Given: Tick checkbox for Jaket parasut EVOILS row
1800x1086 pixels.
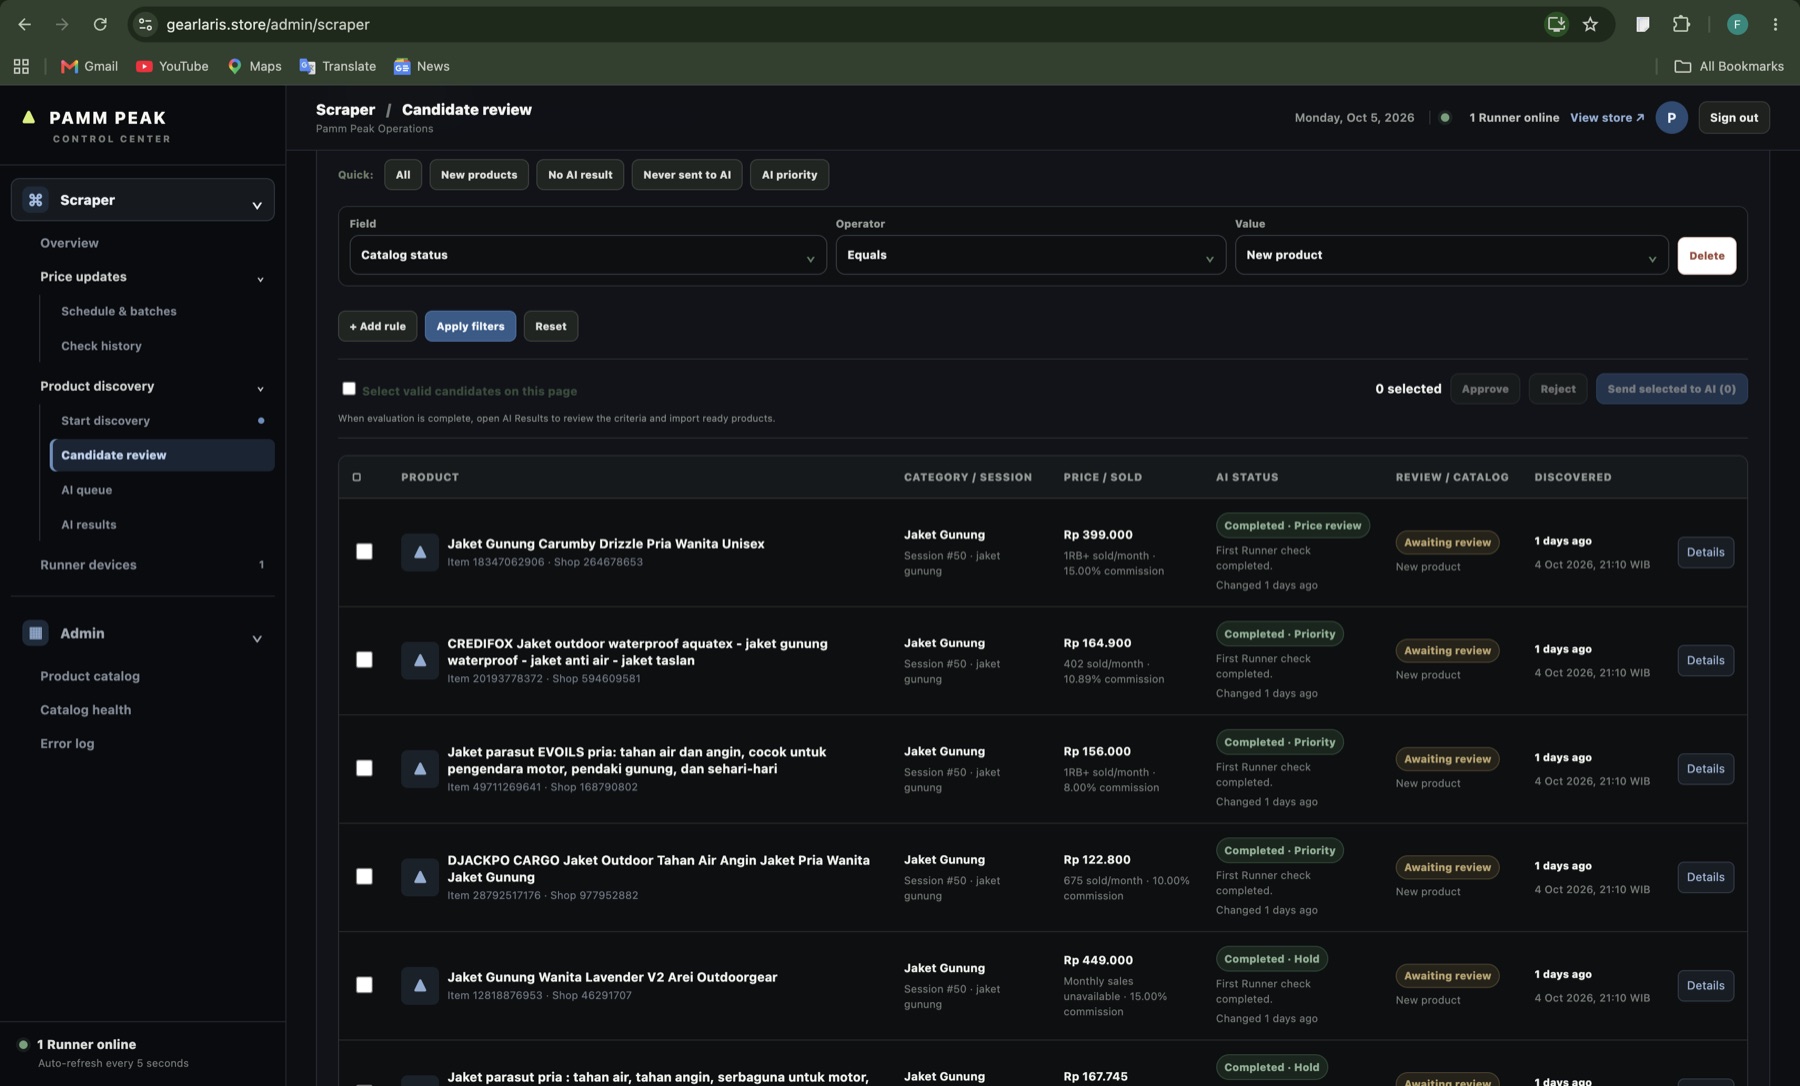Looking at the screenshot, I should pos(364,768).
